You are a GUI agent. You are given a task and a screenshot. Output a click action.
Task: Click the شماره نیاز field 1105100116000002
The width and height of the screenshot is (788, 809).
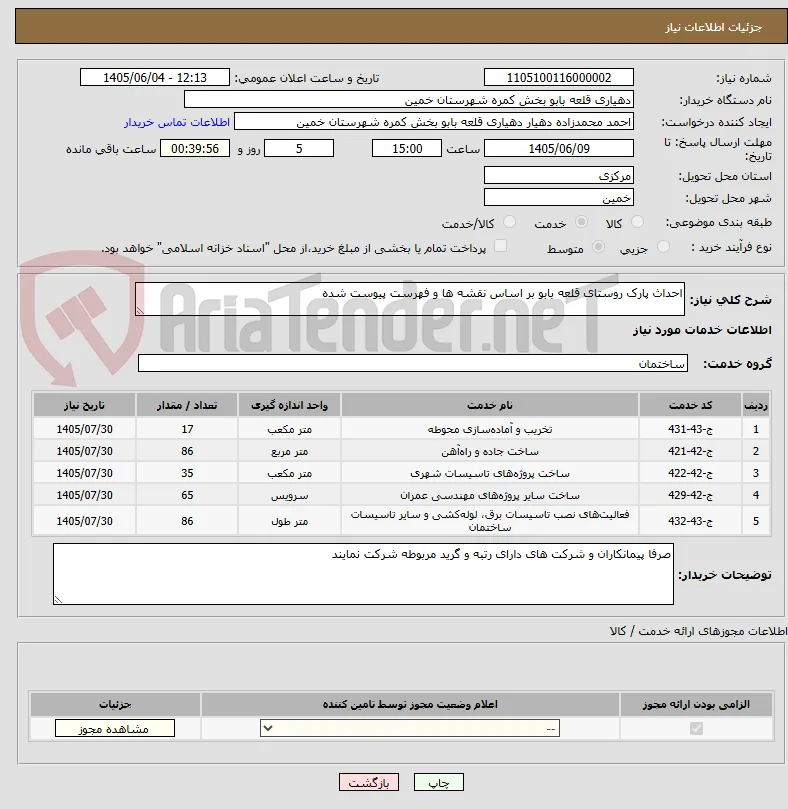pos(559,77)
